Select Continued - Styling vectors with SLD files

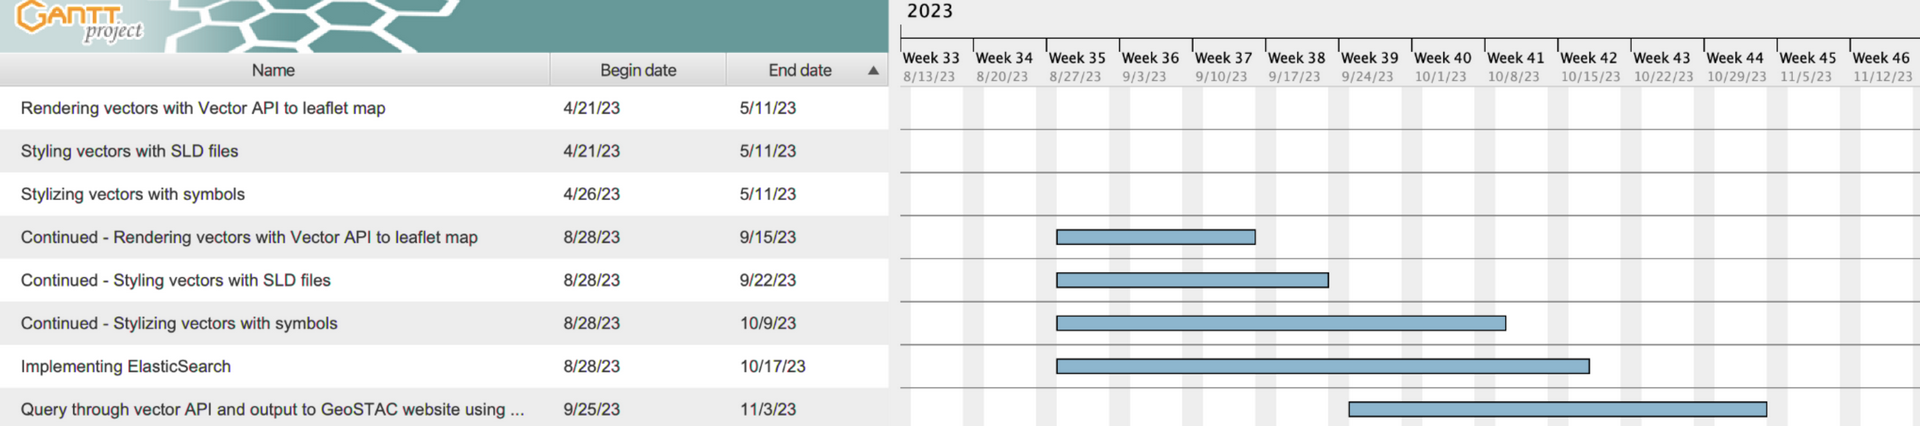[x=444, y=280]
